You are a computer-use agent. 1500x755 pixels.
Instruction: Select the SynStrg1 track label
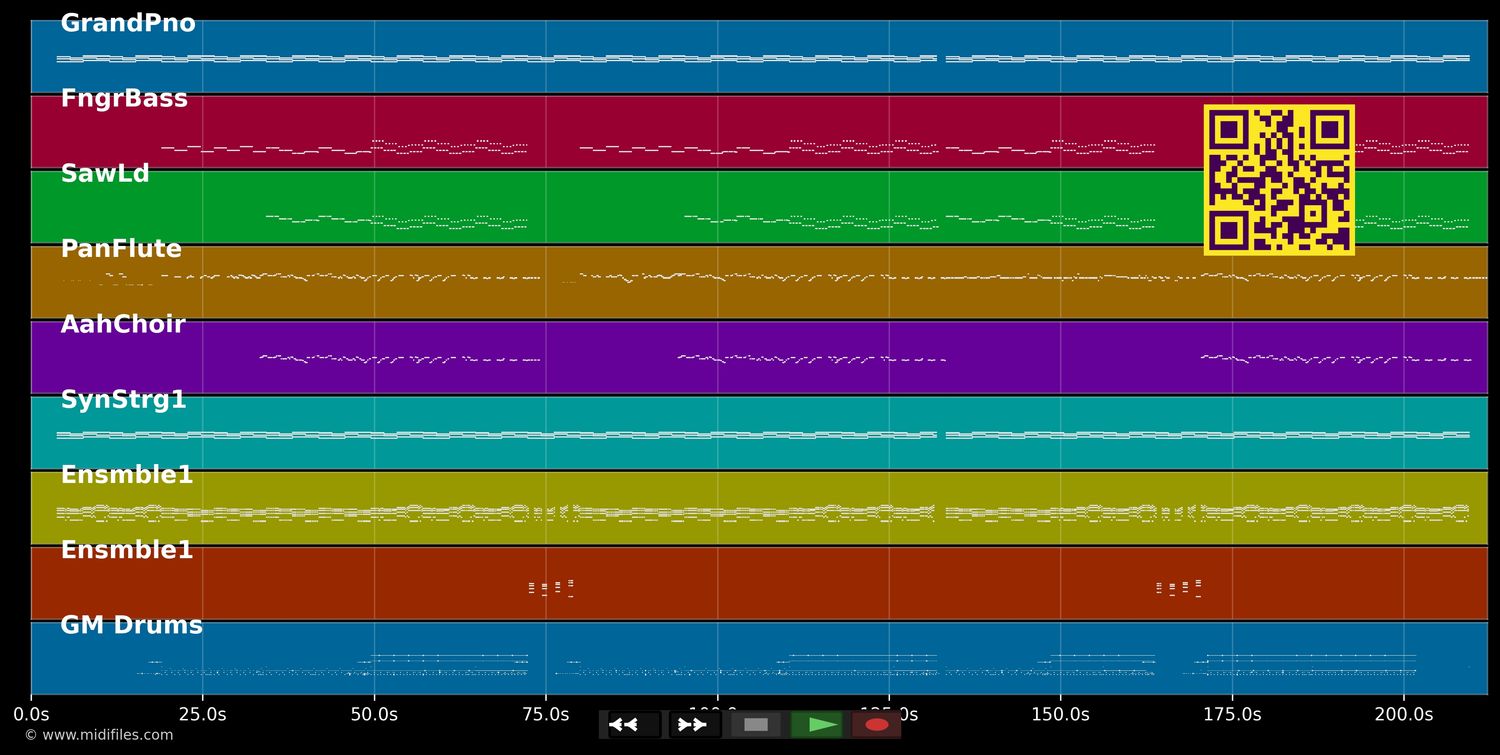(123, 400)
